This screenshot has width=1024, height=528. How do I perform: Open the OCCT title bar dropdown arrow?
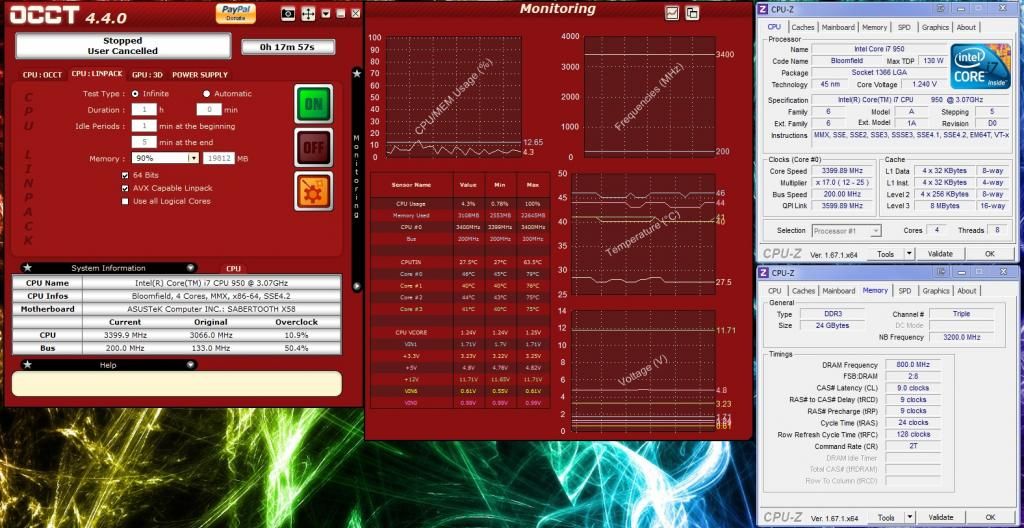(x=326, y=14)
